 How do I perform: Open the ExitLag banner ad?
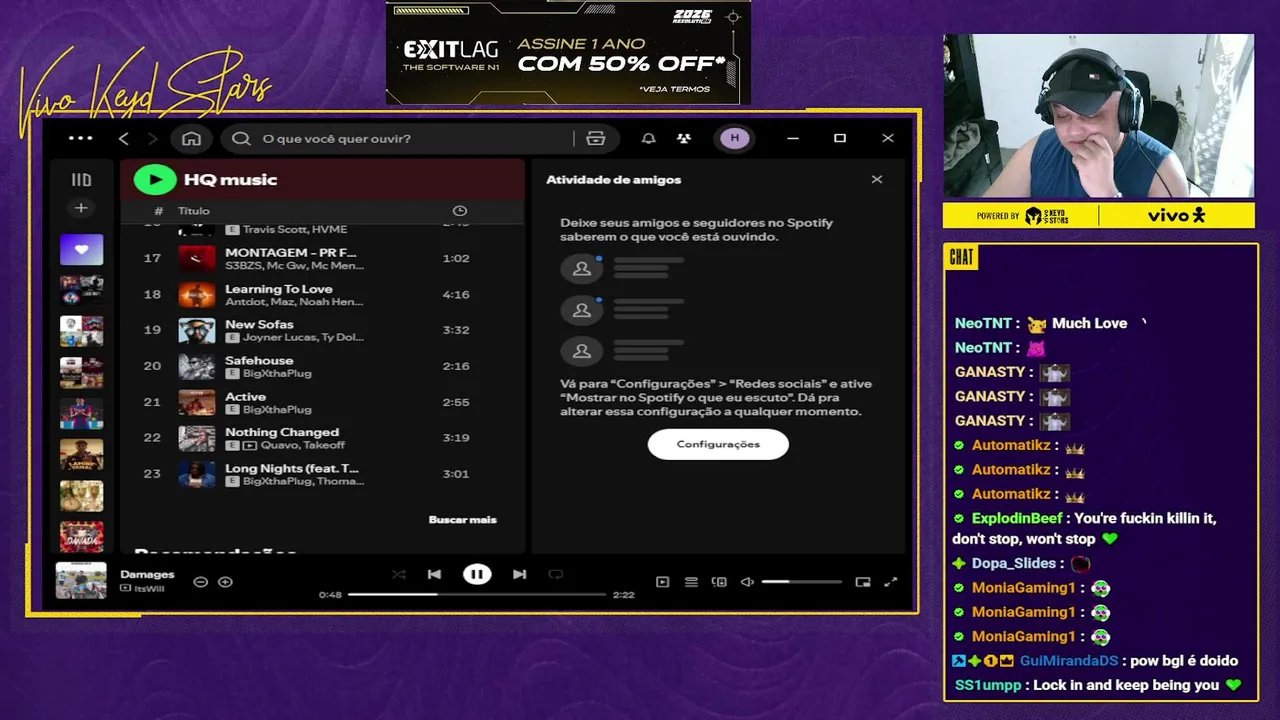[x=568, y=52]
